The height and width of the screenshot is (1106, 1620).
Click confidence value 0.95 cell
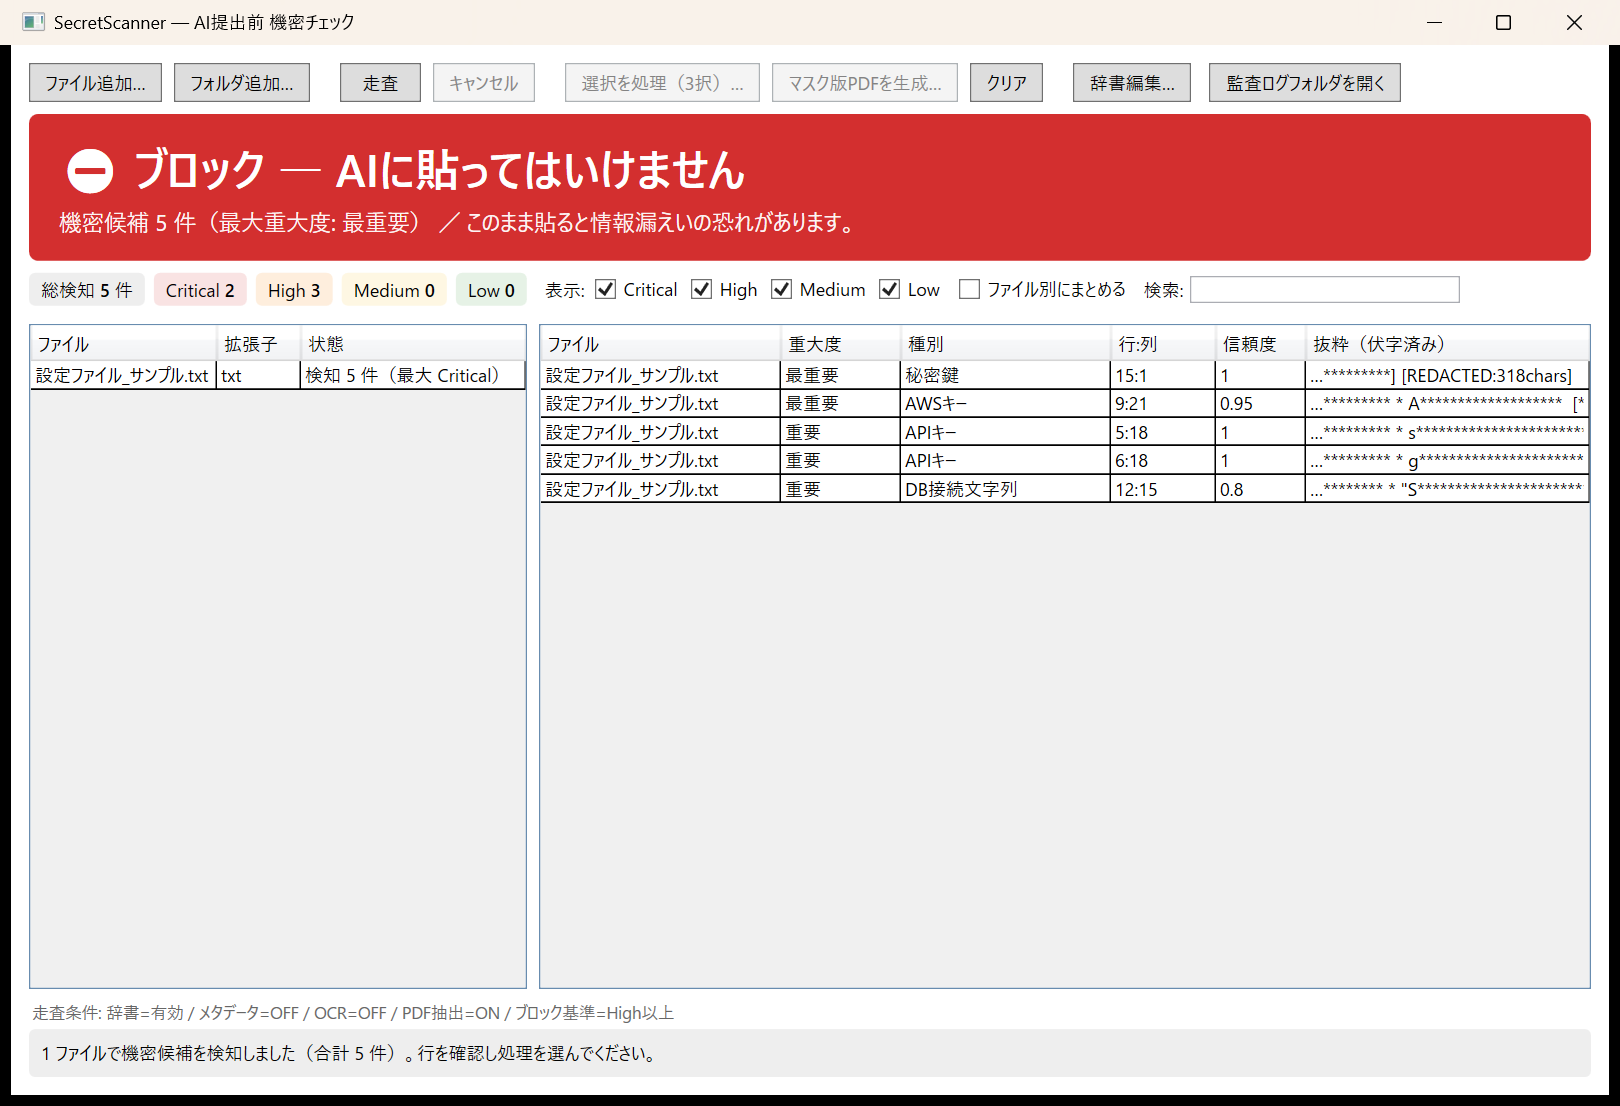[x=1260, y=404]
